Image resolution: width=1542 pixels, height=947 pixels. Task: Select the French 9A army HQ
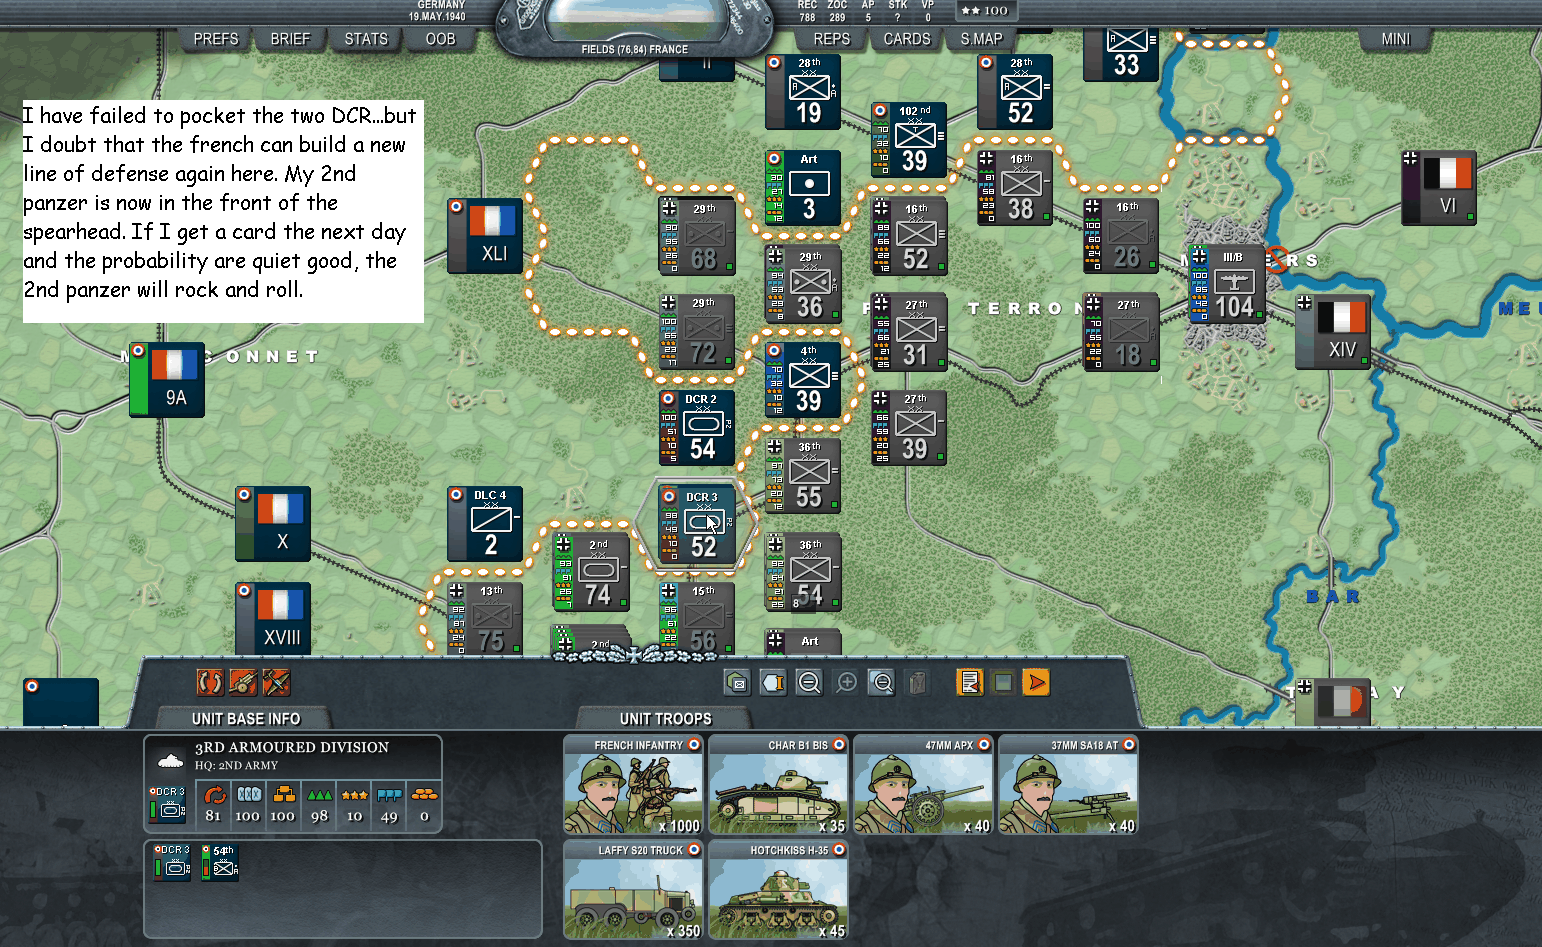(x=168, y=380)
